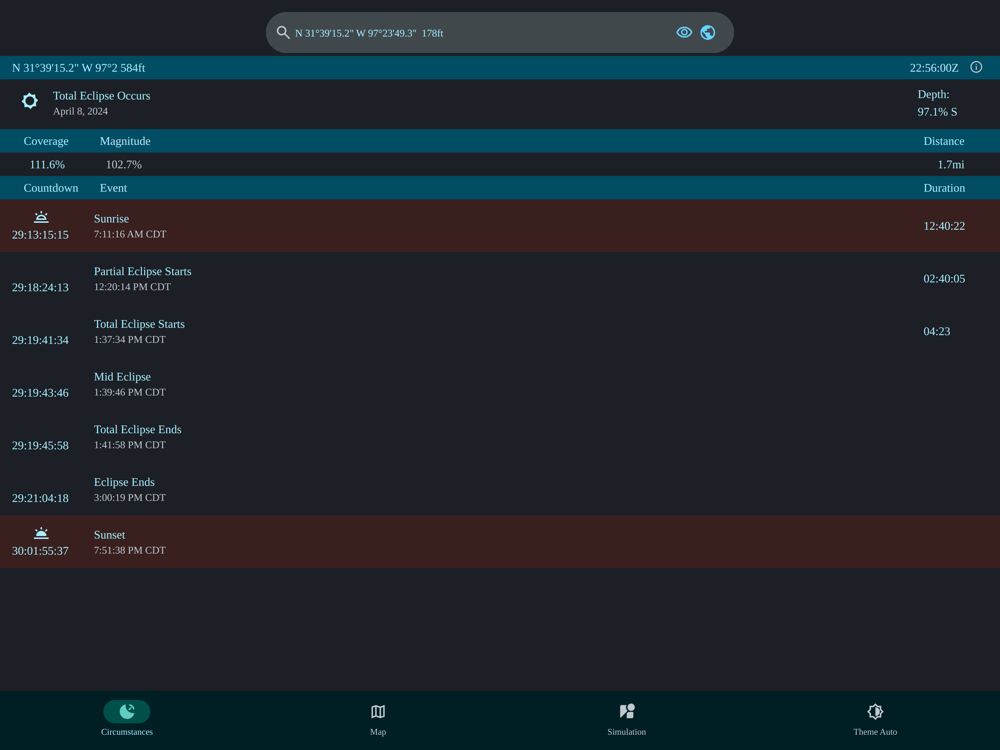Viewport: 1000px width, 750px height.
Task: Click countdown 29:18:24:13
Action: click(40, 288)
